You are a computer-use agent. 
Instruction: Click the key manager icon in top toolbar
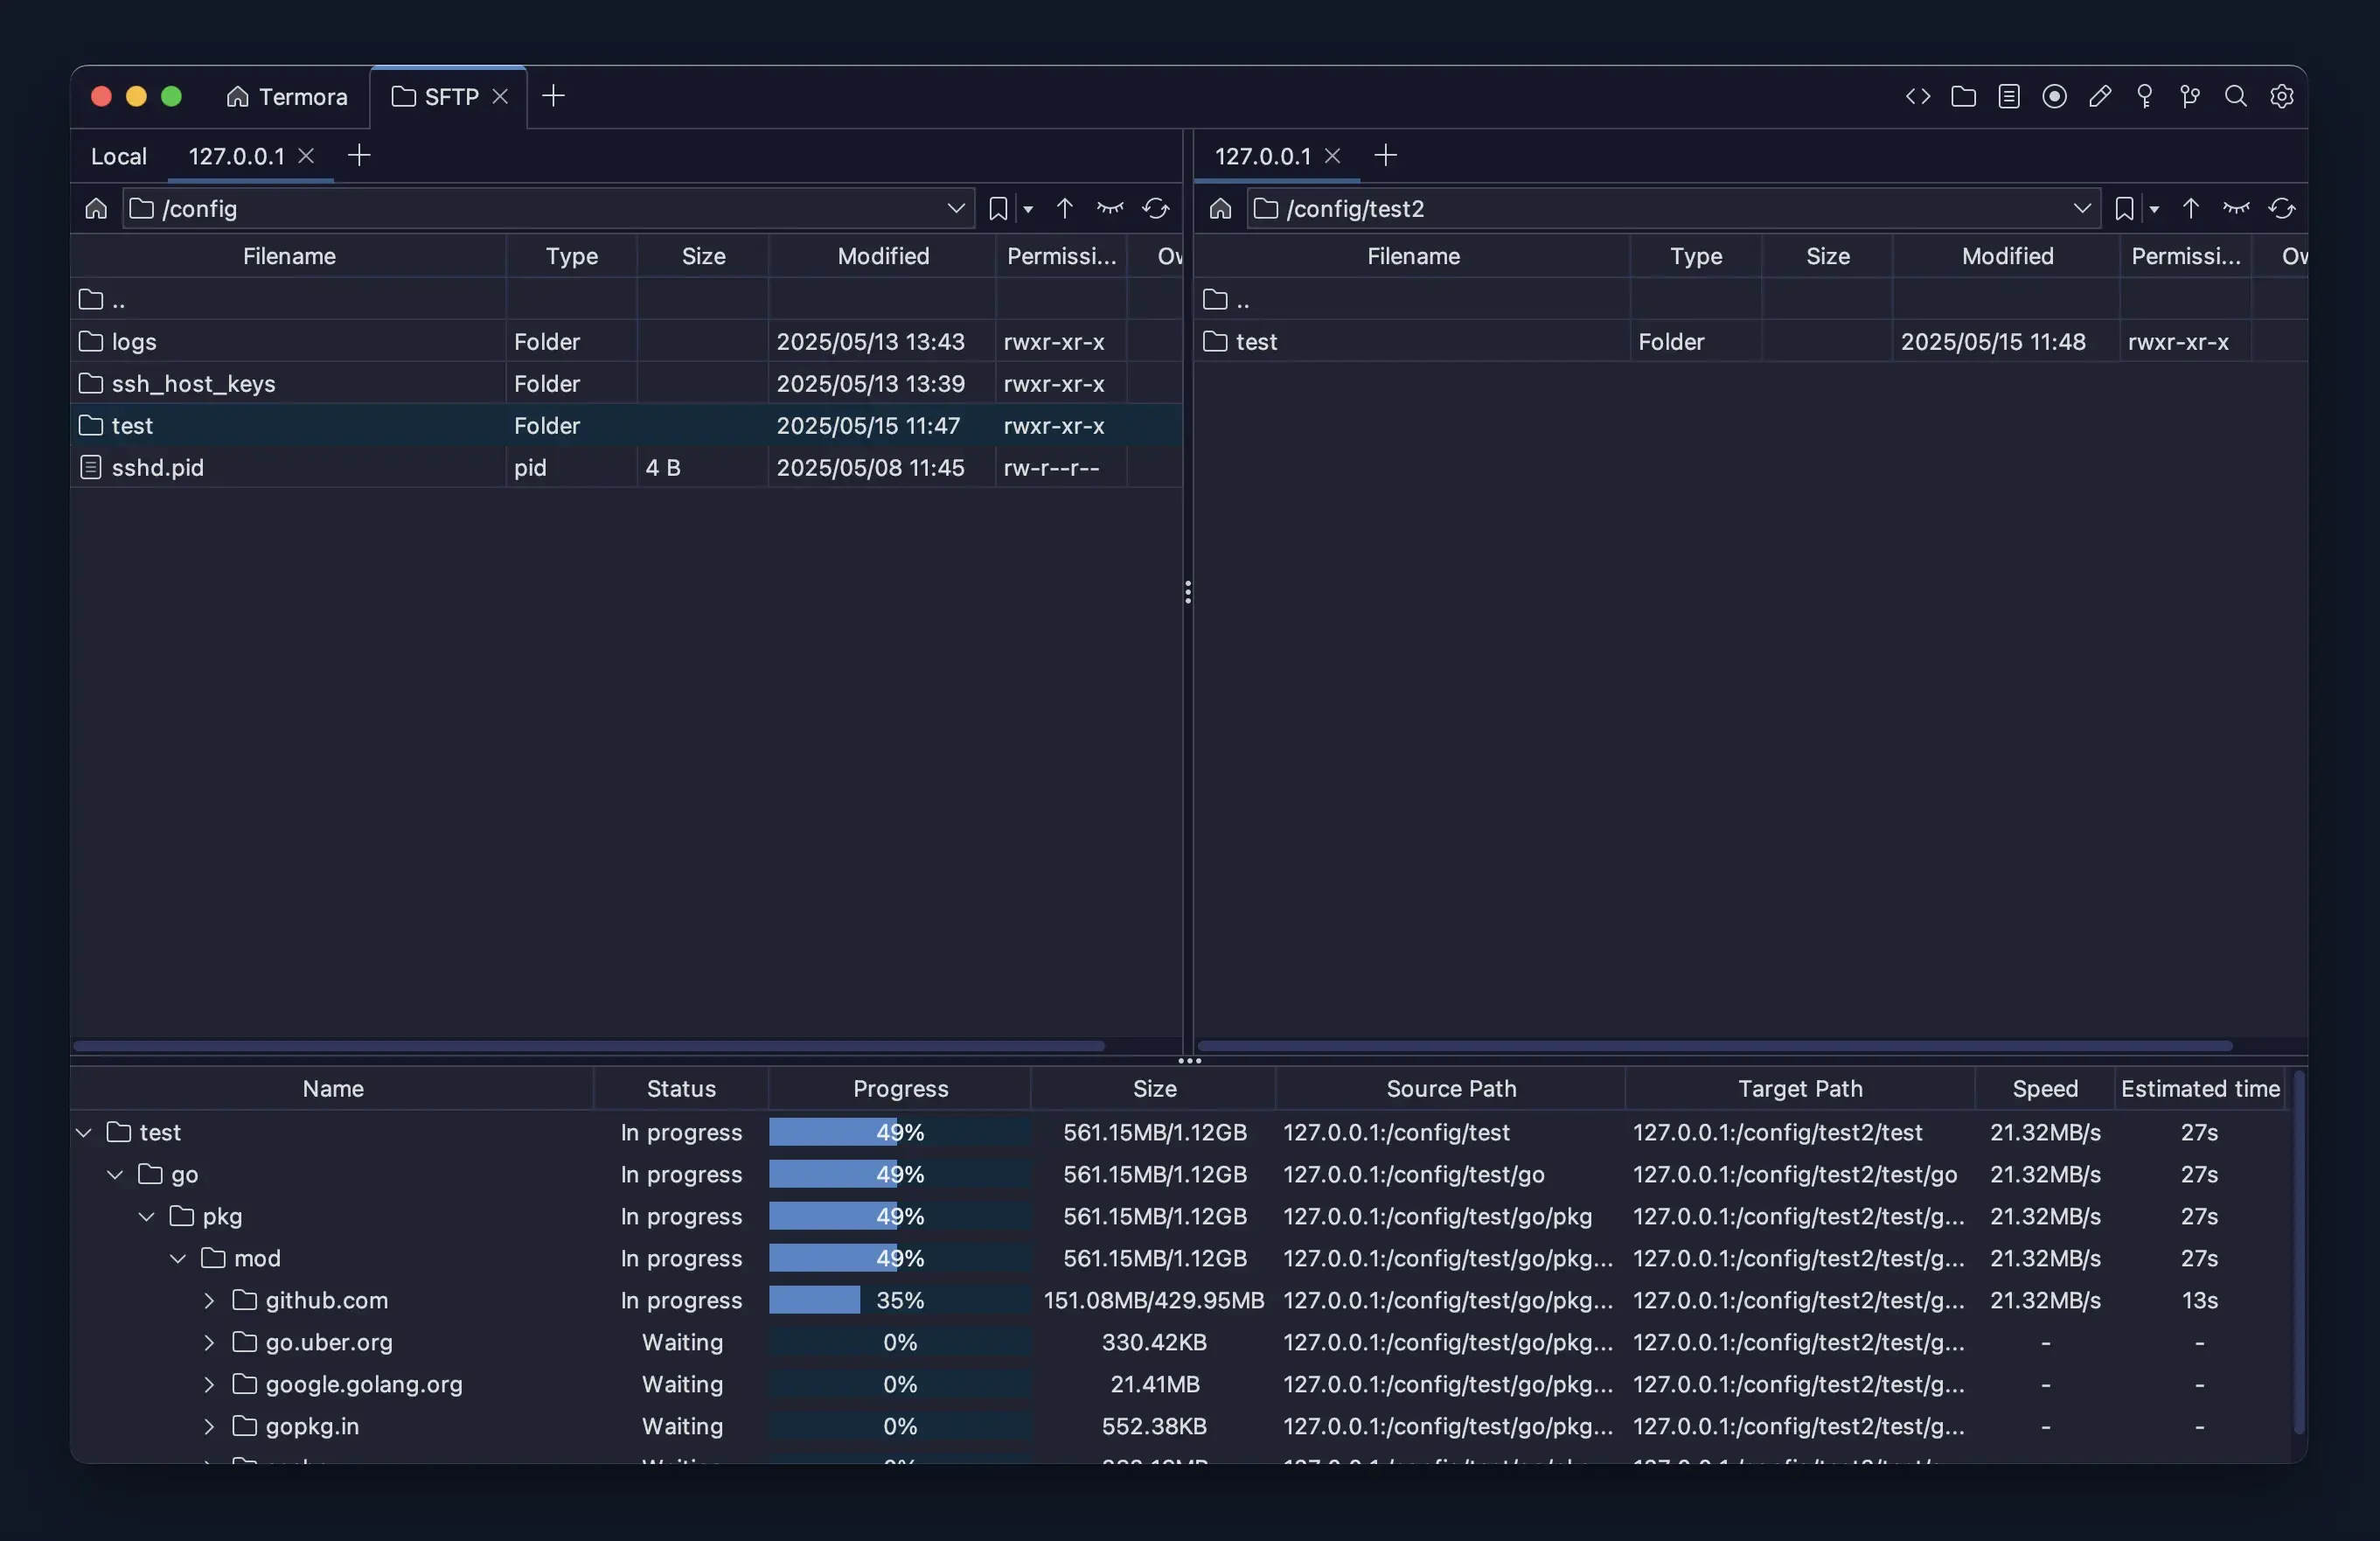click(x=2144, y=96)
